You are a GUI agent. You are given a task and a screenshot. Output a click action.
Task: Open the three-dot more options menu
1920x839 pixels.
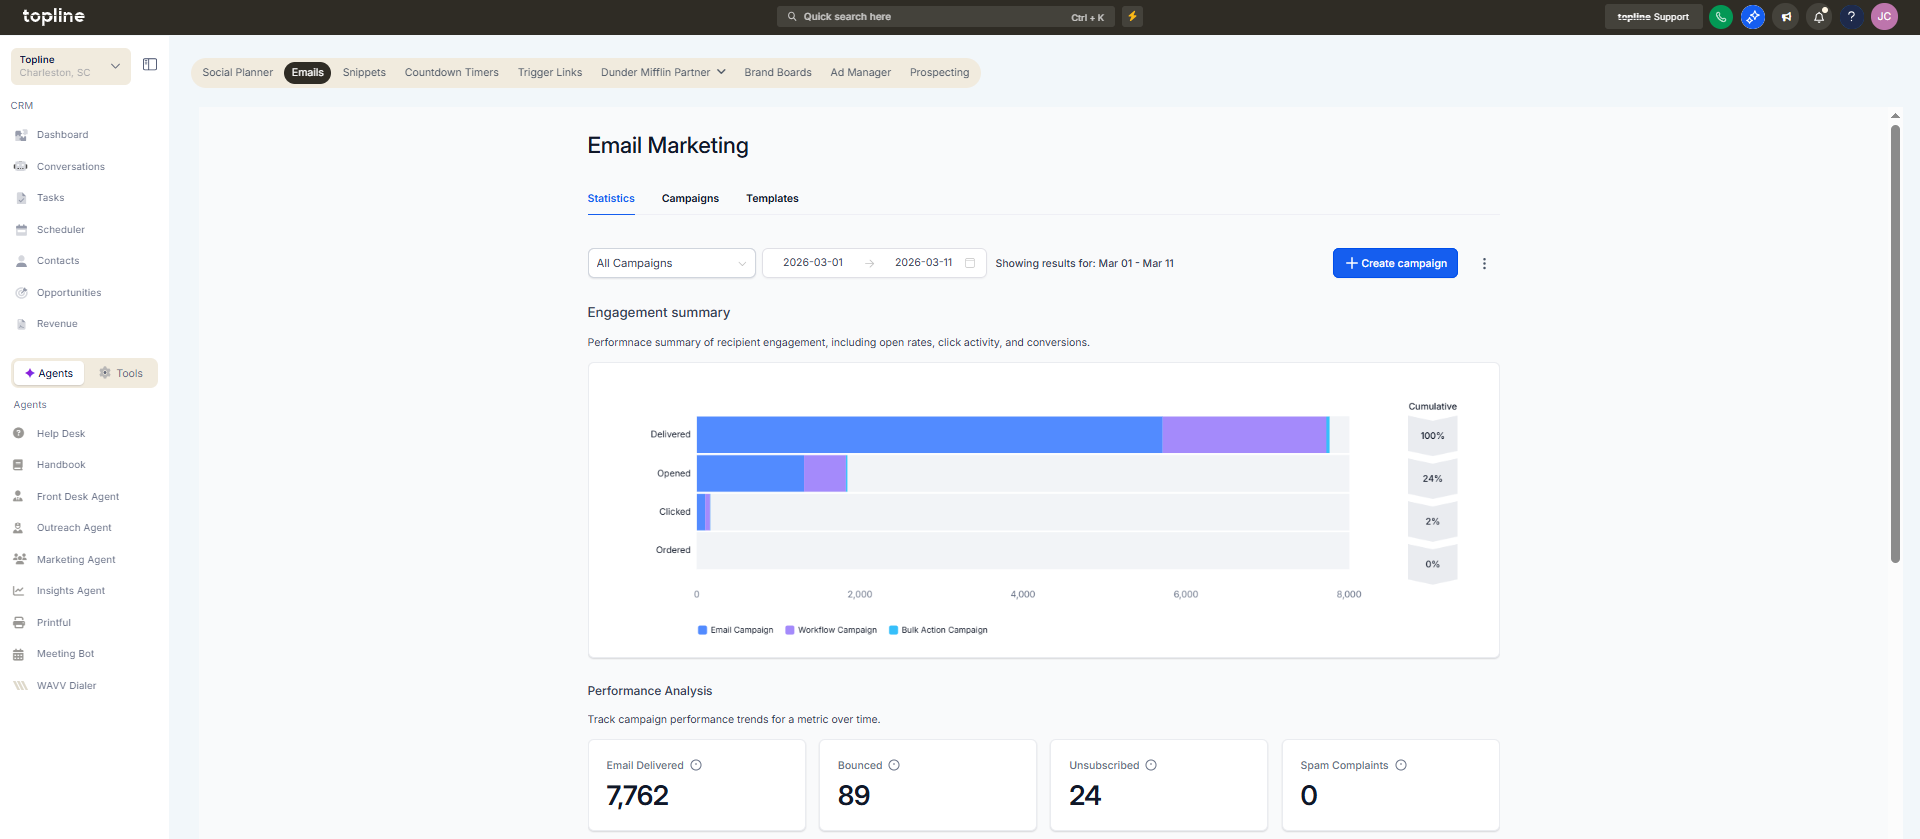pos(1484,264)
